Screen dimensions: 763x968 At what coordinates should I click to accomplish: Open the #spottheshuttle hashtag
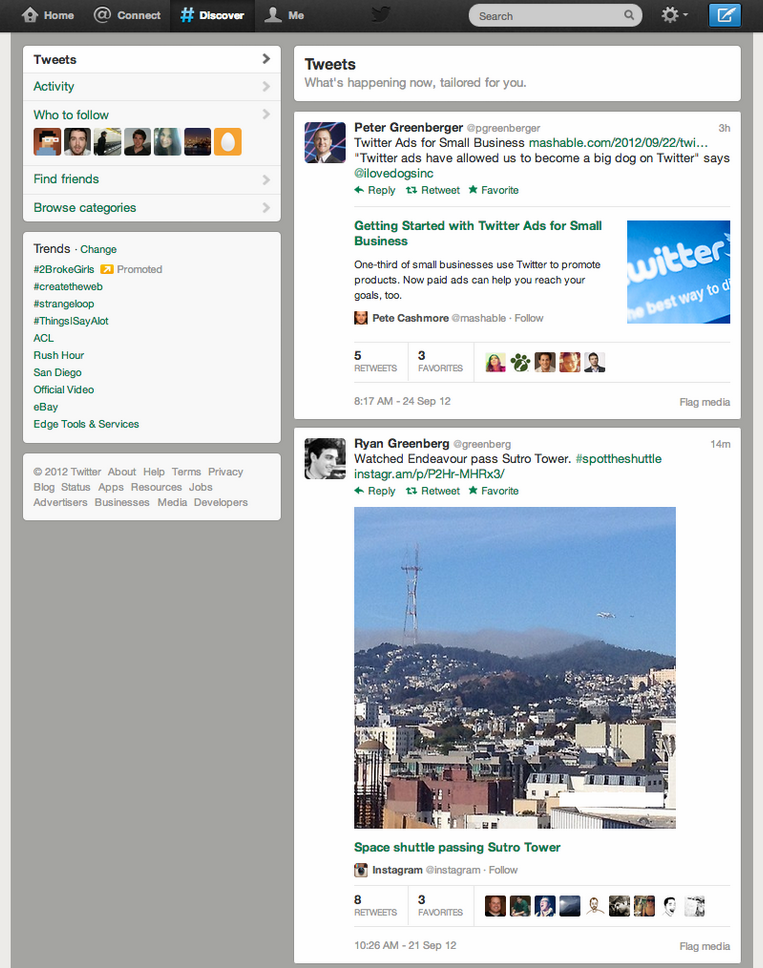click(619, 459)
